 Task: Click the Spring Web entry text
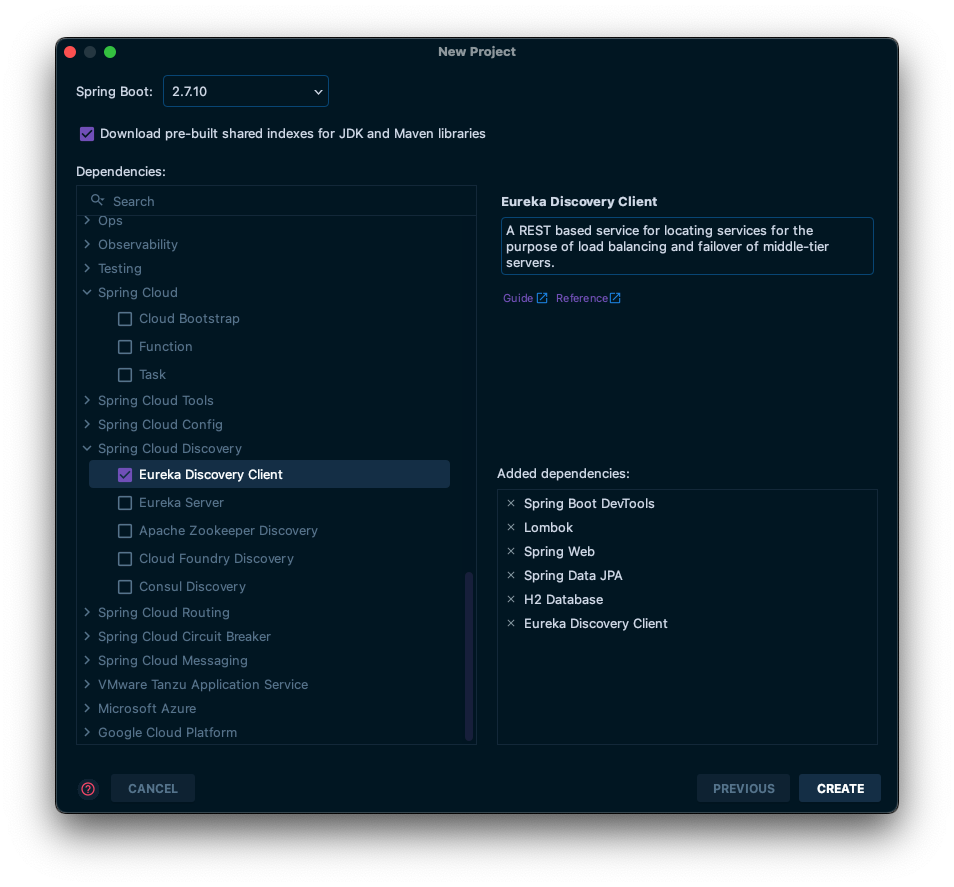[x=559, y=551]
